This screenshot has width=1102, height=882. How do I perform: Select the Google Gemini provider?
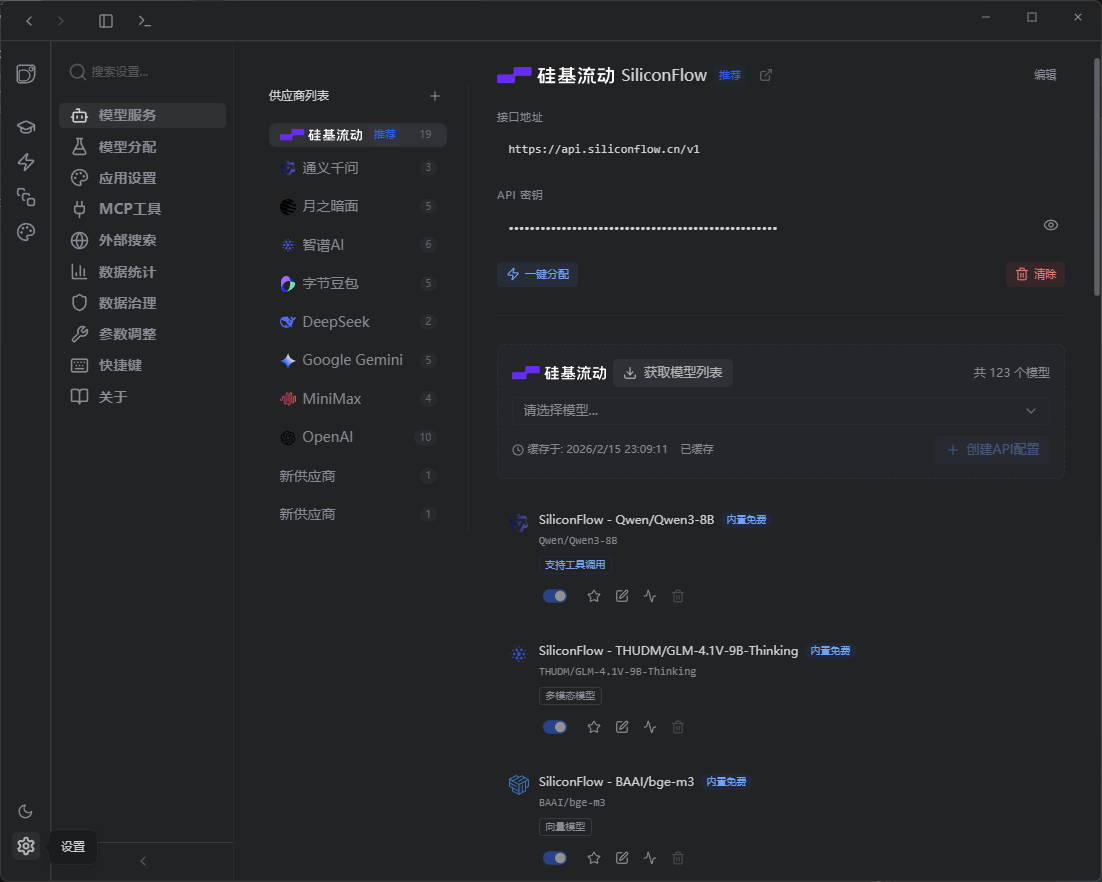pyautogui.click(x=357, y=359)
